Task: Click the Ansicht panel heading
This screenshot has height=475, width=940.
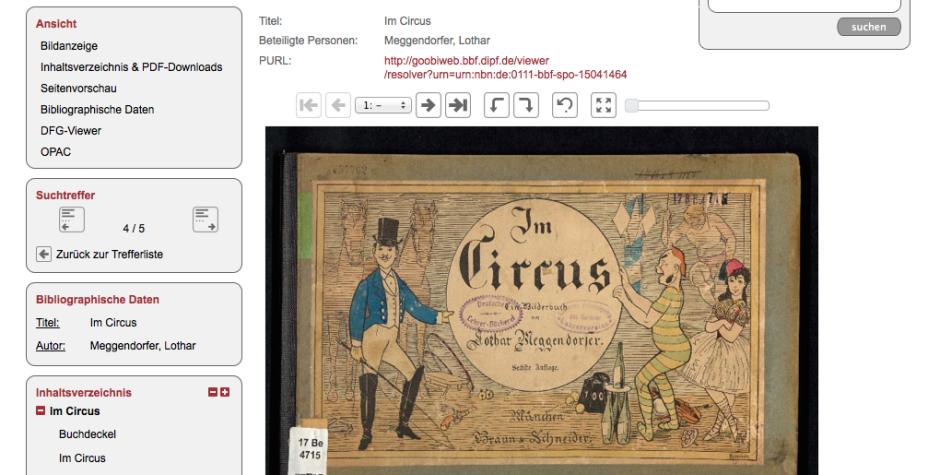Action: [x=56, y=24]
